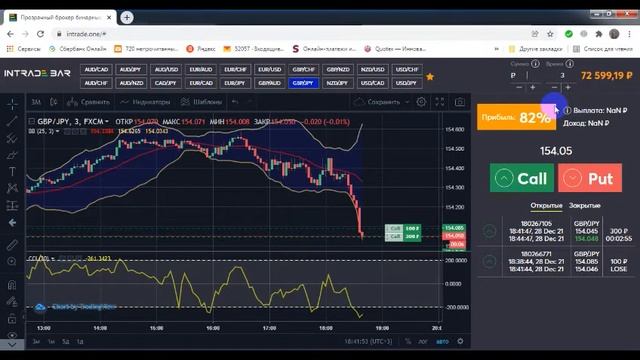This screenshot has height=360, width=640.
Task: Open chart settings gear in the top toolbar
Action: point(421,102)
